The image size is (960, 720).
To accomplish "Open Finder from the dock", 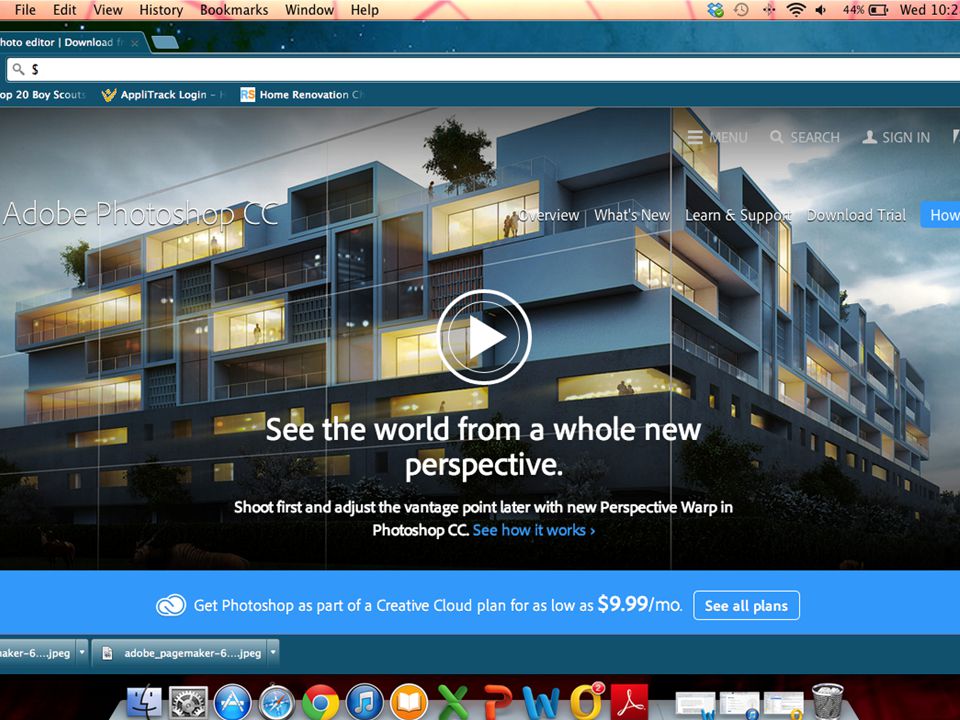I will coord(144,702).
